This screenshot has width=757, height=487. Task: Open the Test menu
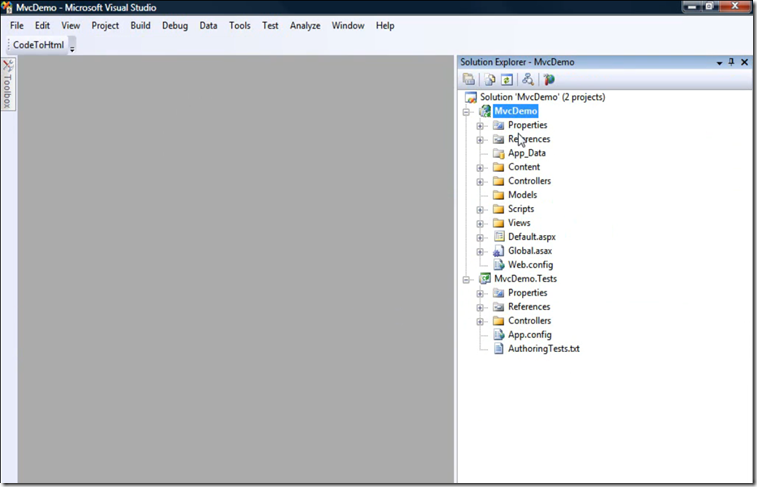pyautogui.click(x=270, y=26)
